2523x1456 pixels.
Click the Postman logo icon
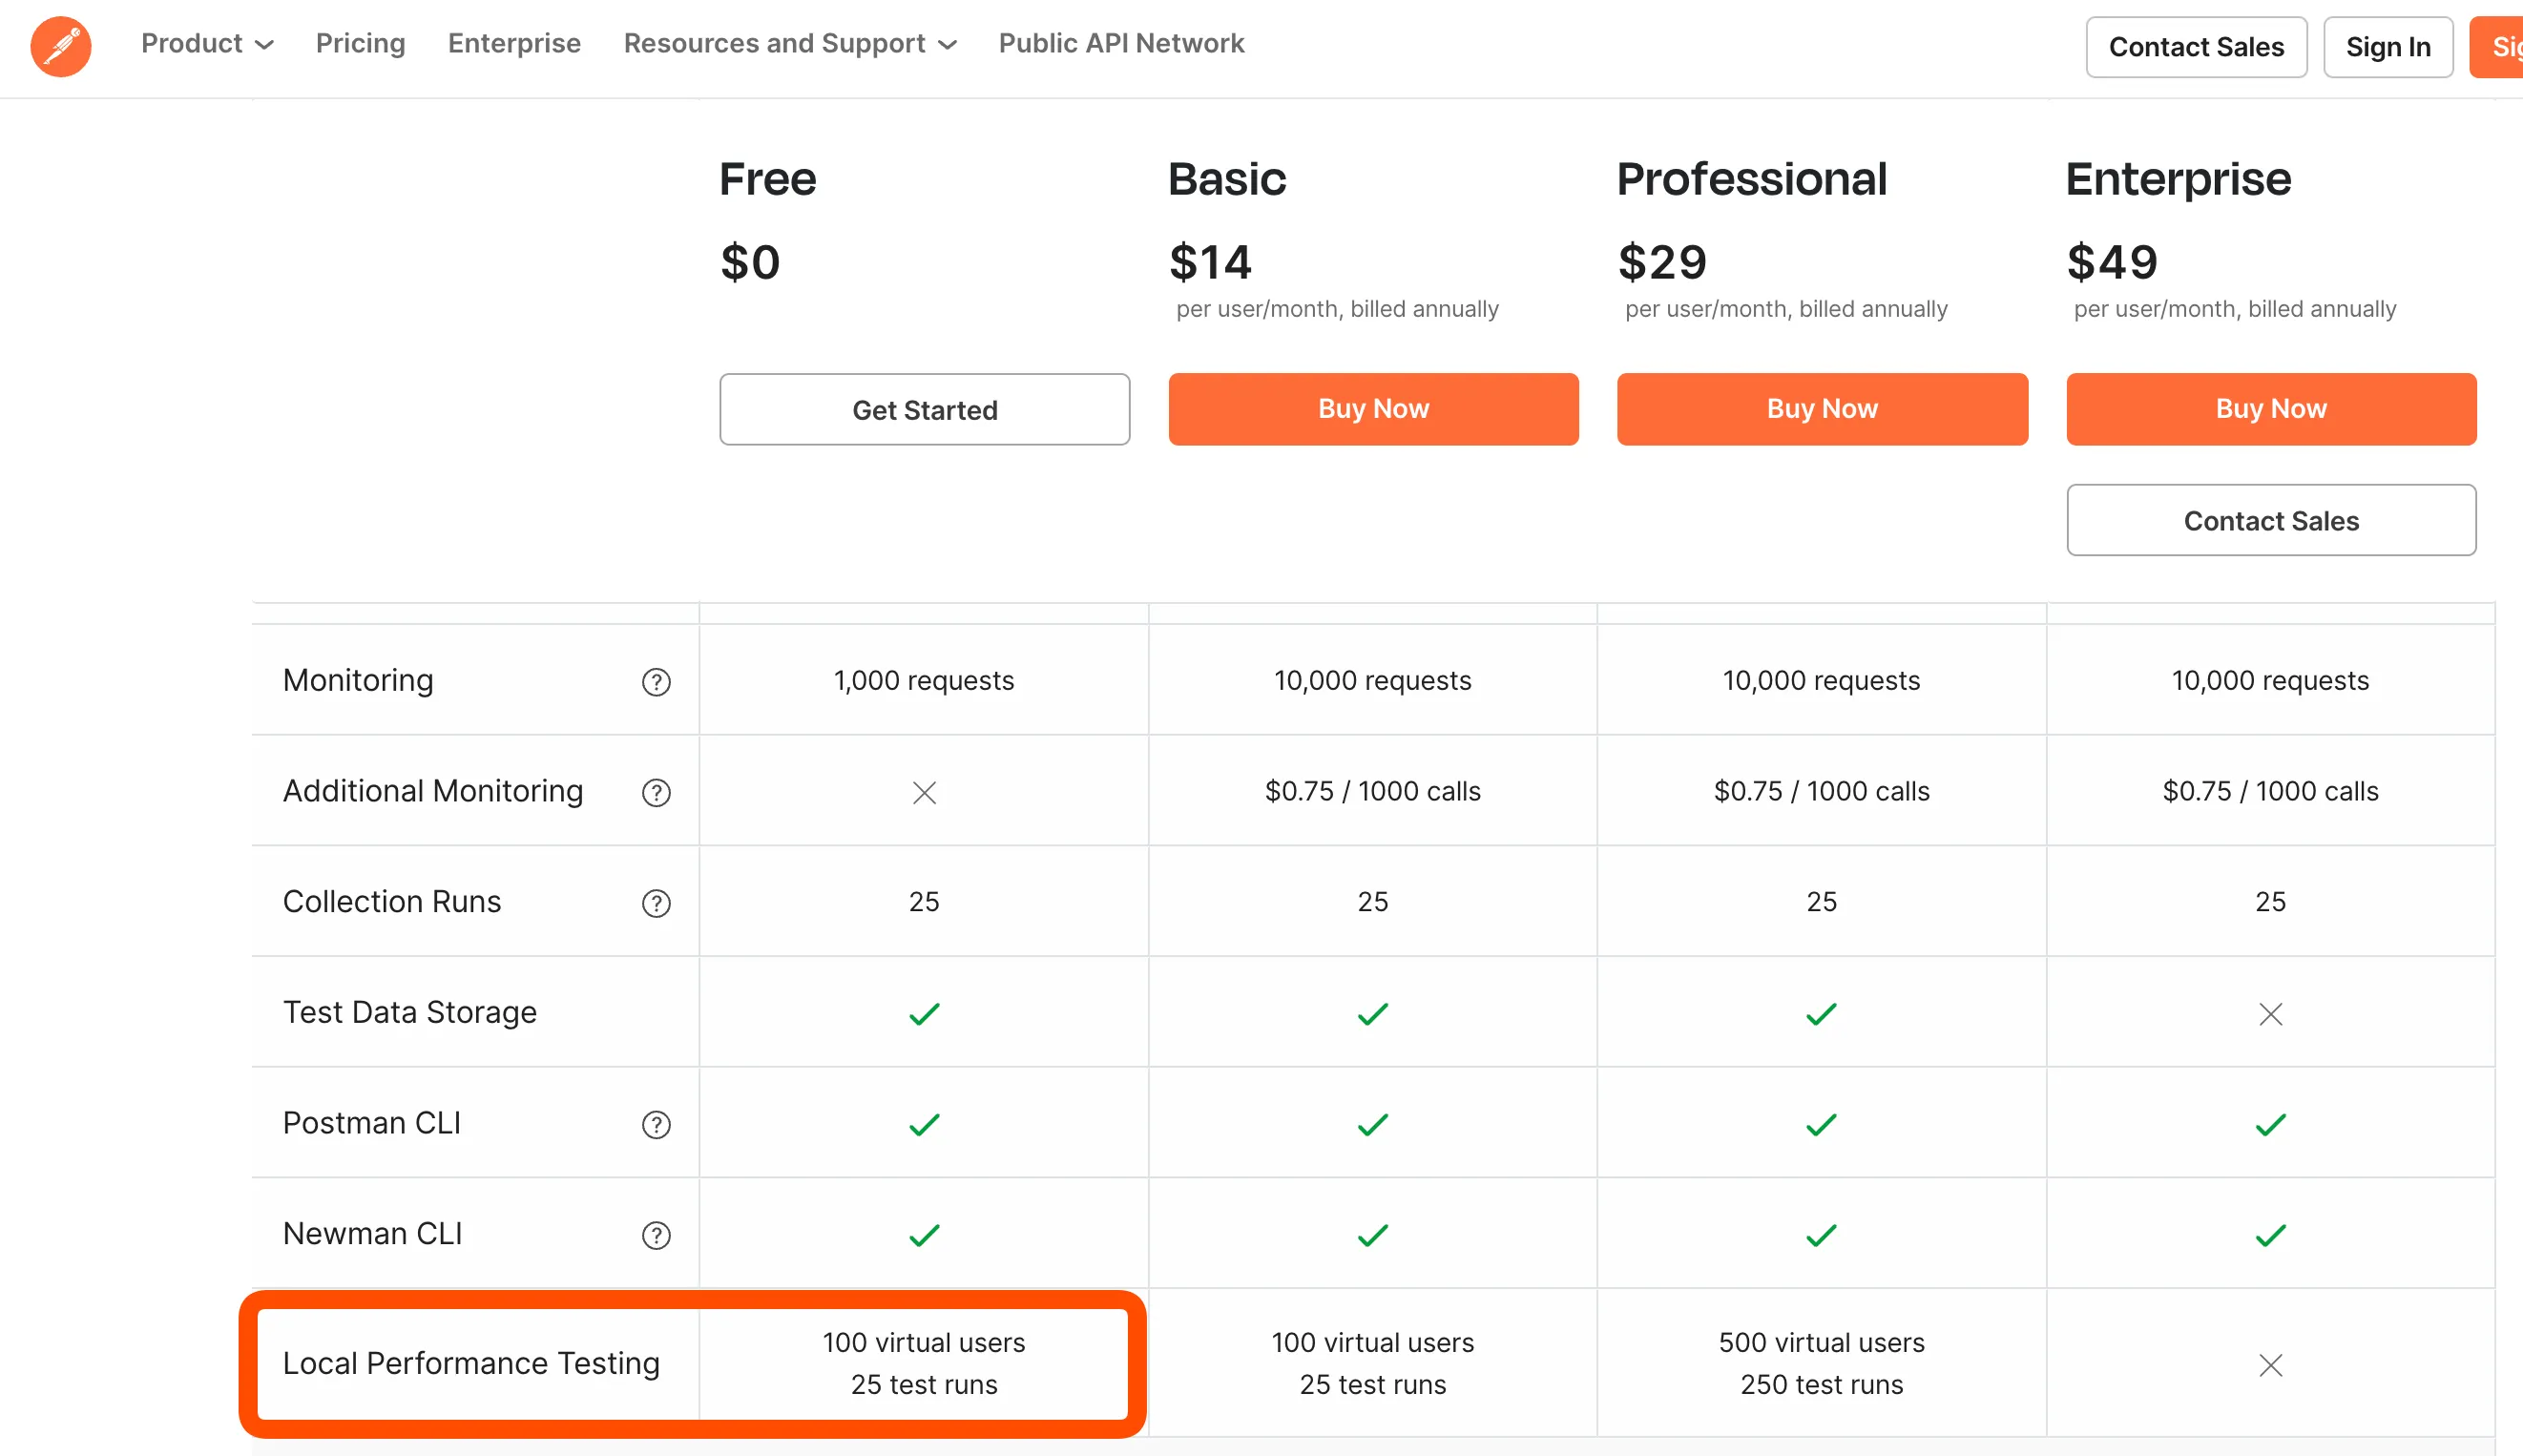pyautogui.click(x=61, y=46)
